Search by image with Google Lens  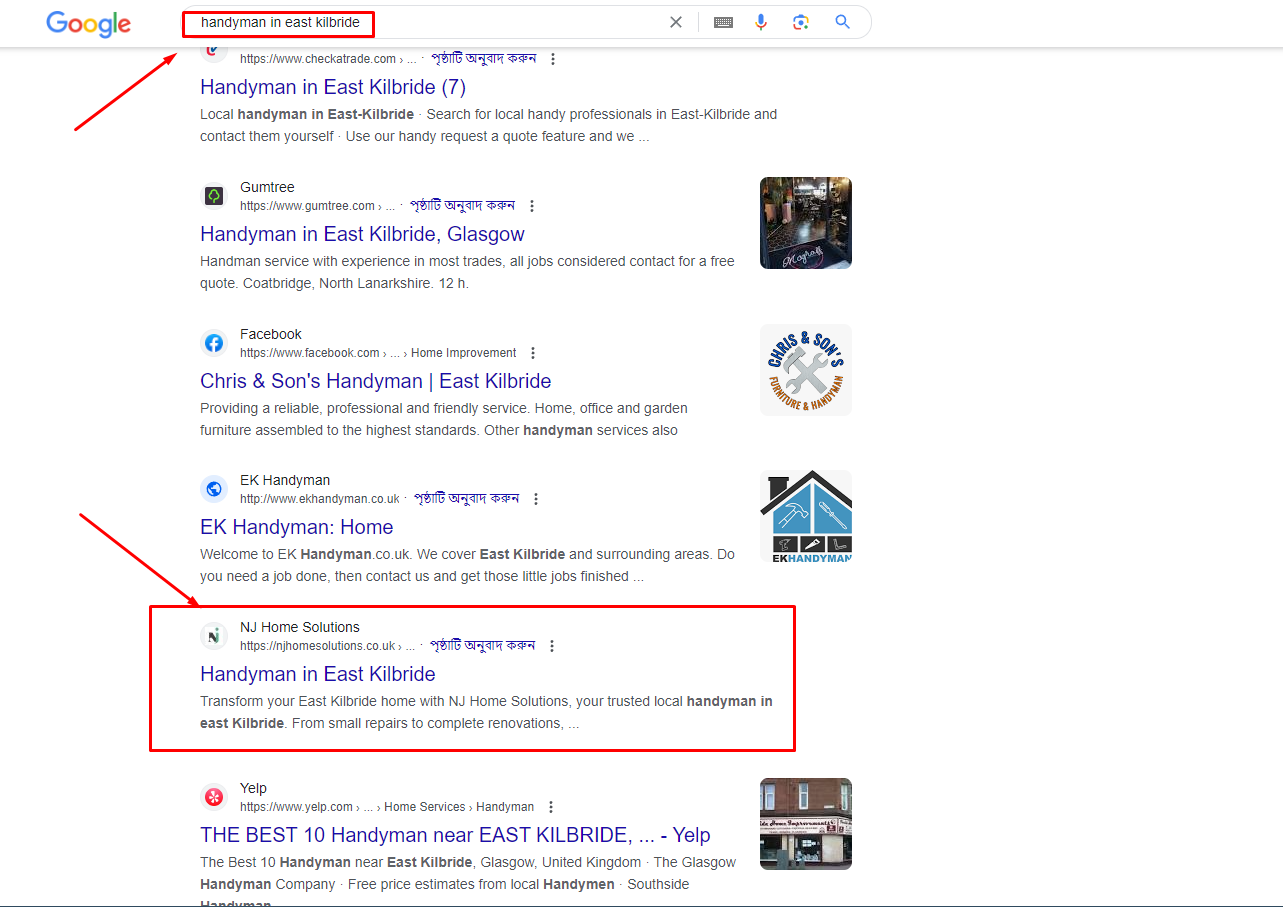(x=801, y=22)
